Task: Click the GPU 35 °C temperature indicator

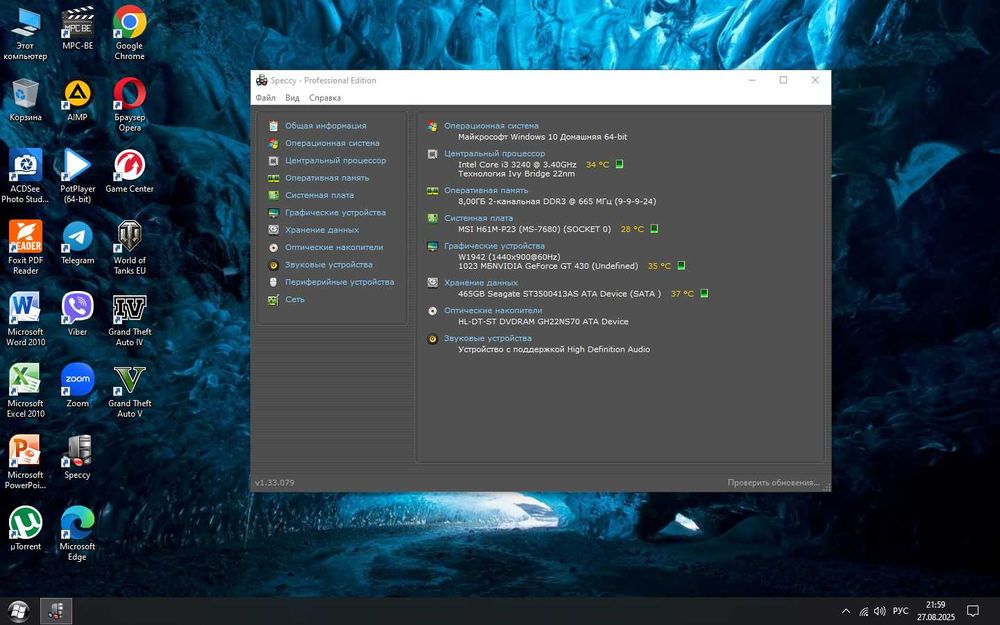Action: pyautogui.click(x=659, y=266)
